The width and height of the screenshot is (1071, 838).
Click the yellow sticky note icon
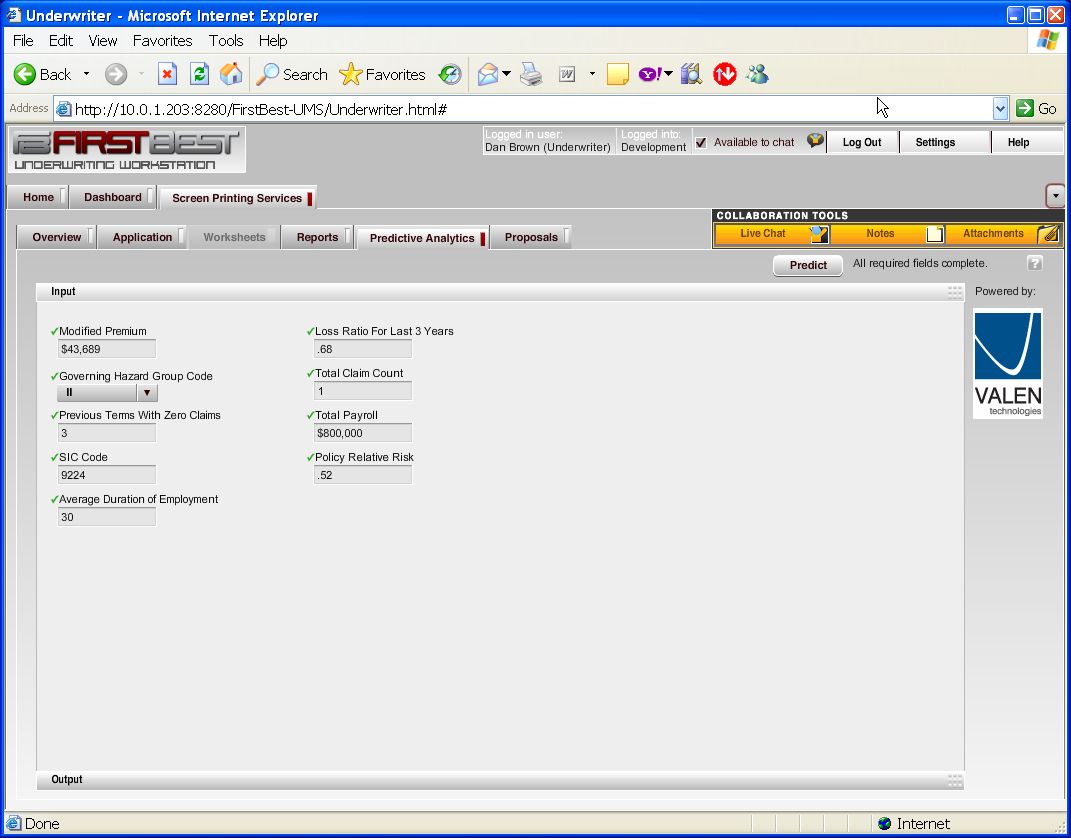point(617,74)
